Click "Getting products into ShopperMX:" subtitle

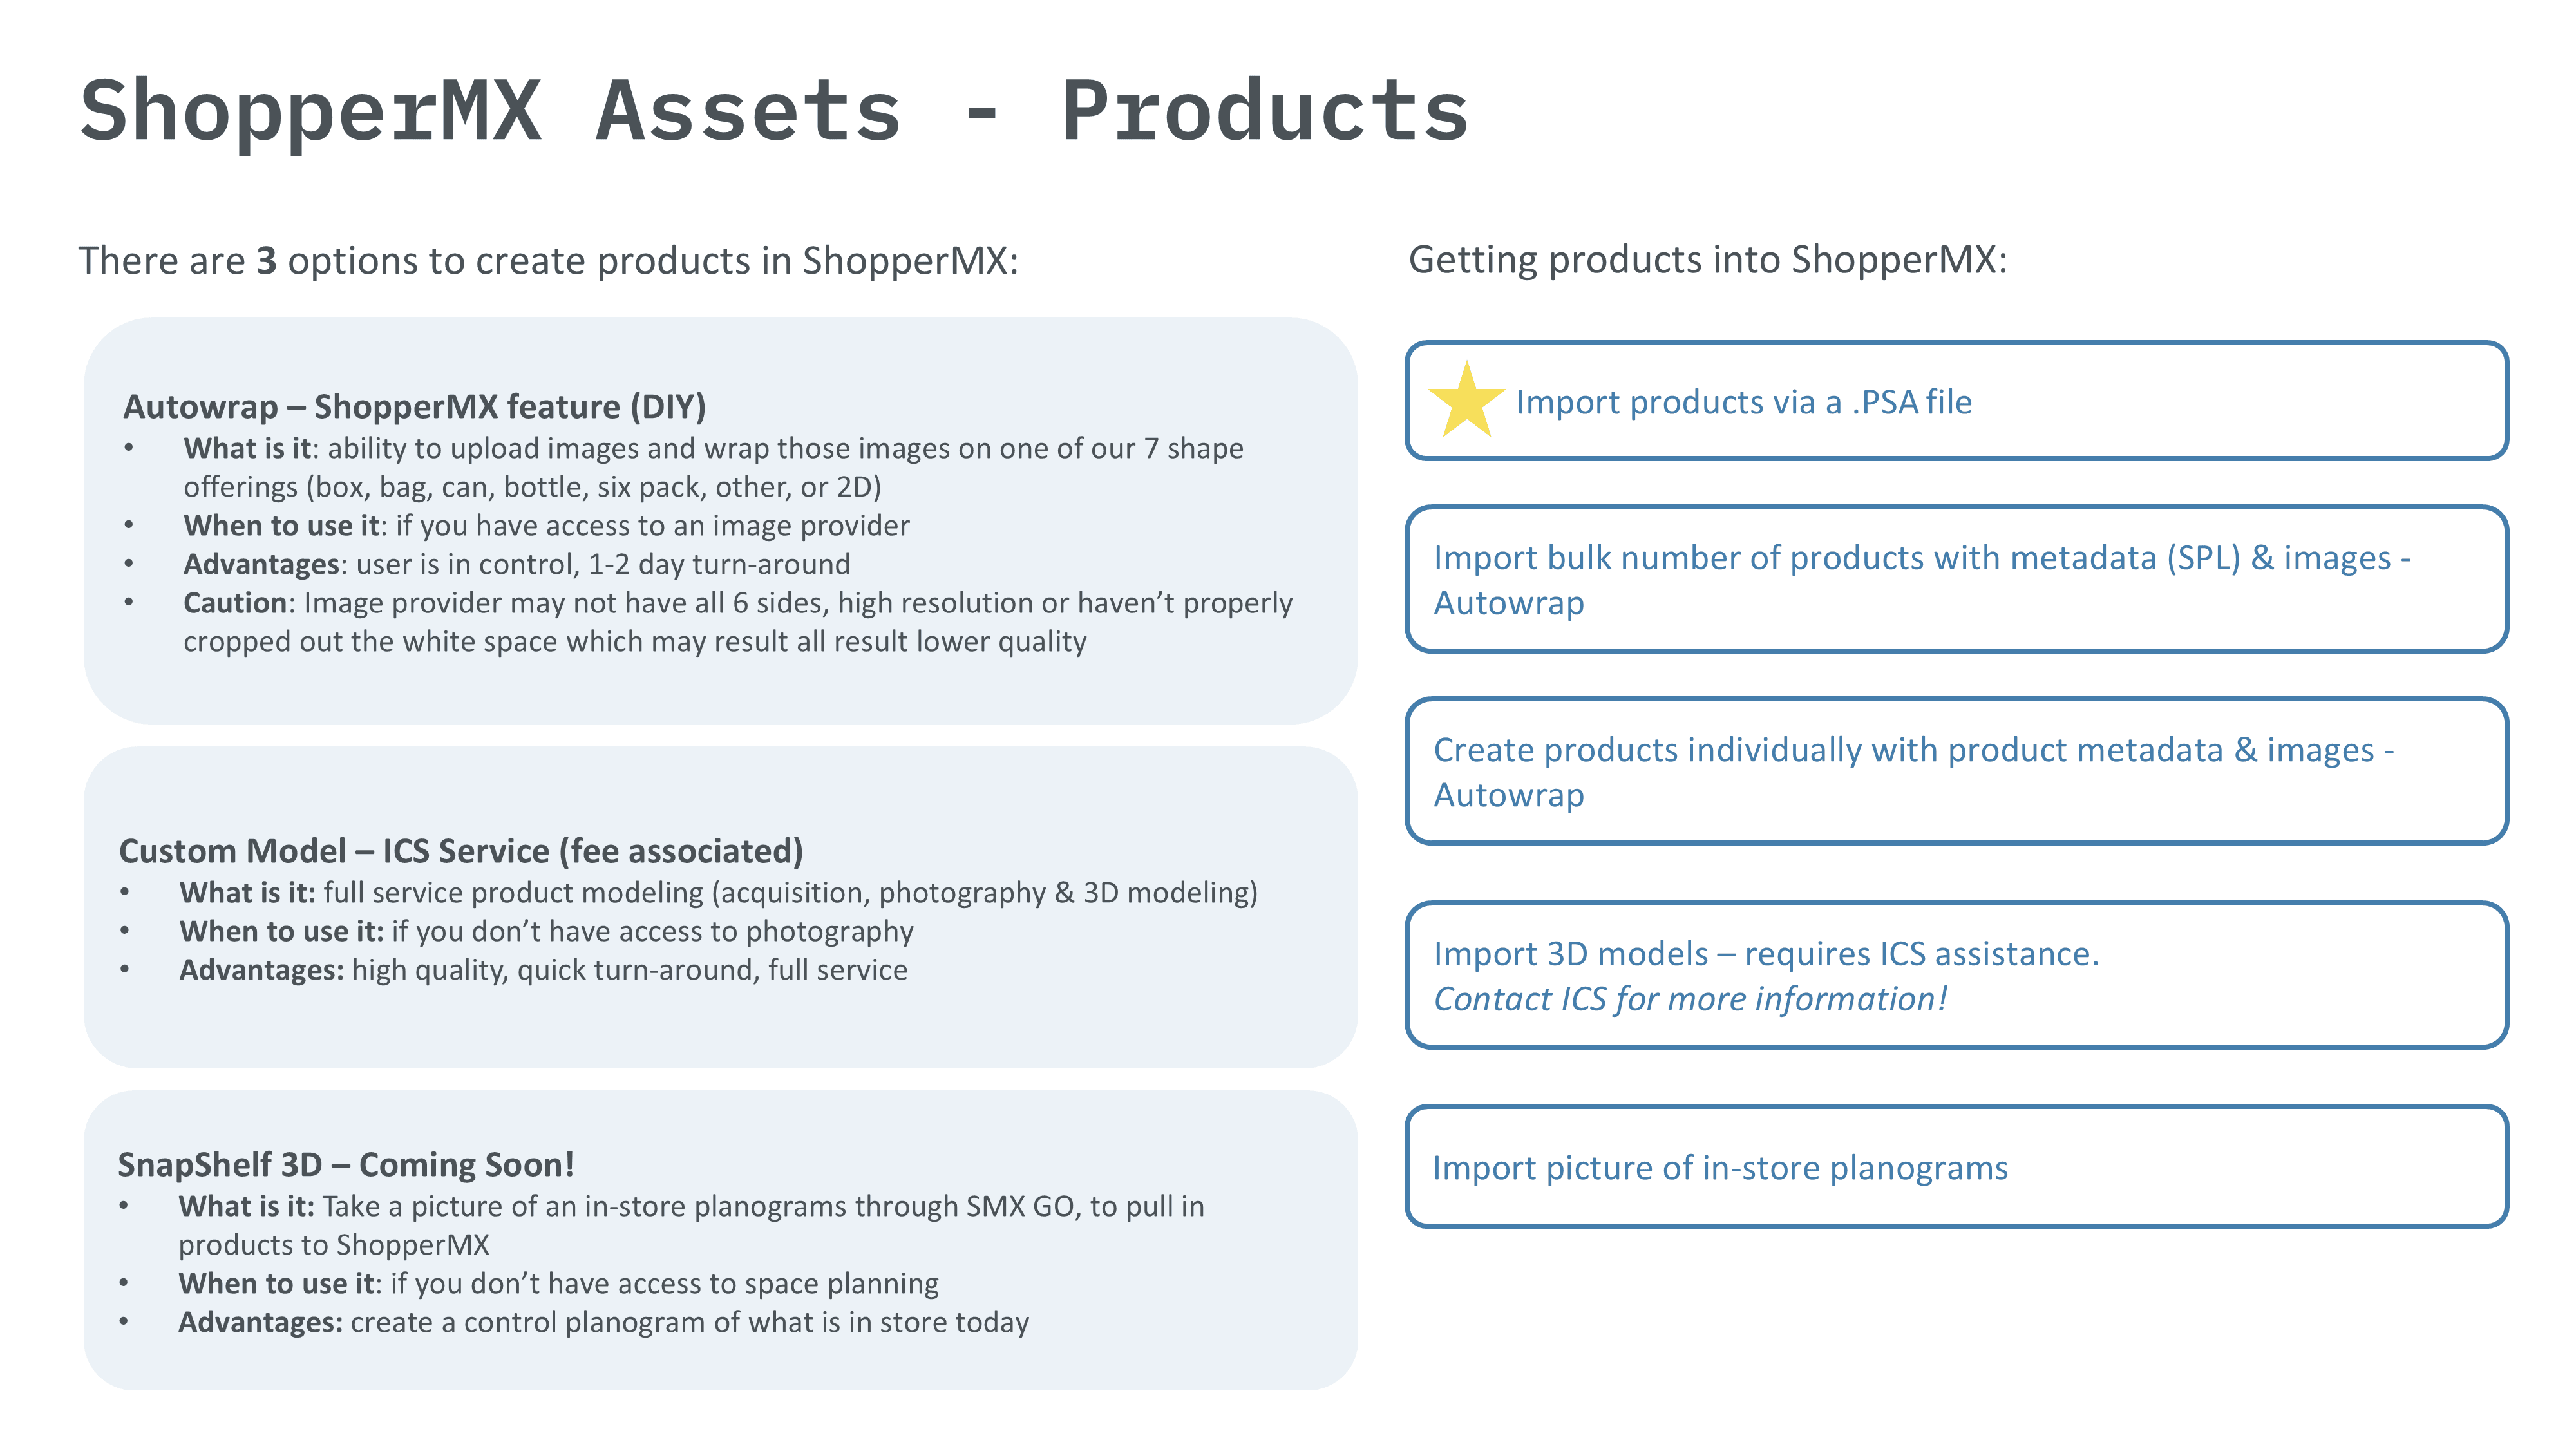click(x=1707, y=260)
